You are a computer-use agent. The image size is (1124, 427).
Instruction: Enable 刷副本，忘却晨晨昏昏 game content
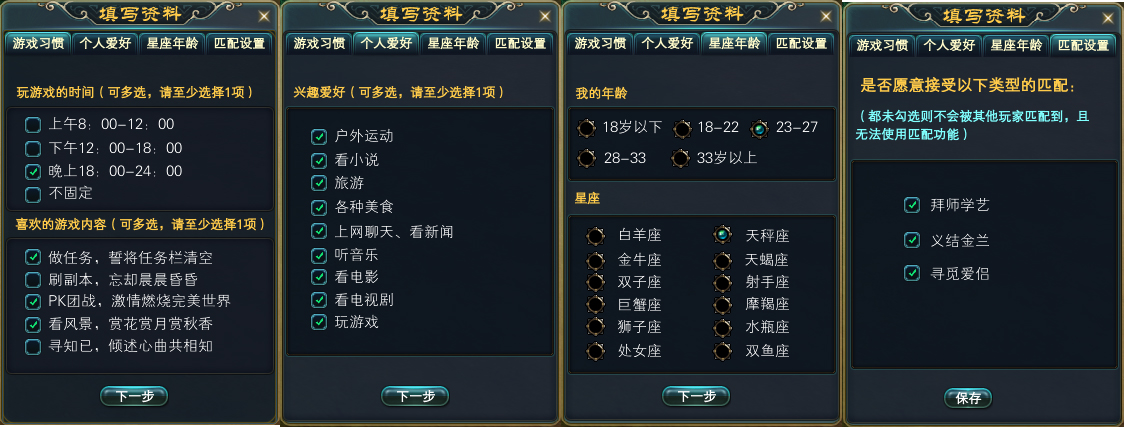(33, 280)
